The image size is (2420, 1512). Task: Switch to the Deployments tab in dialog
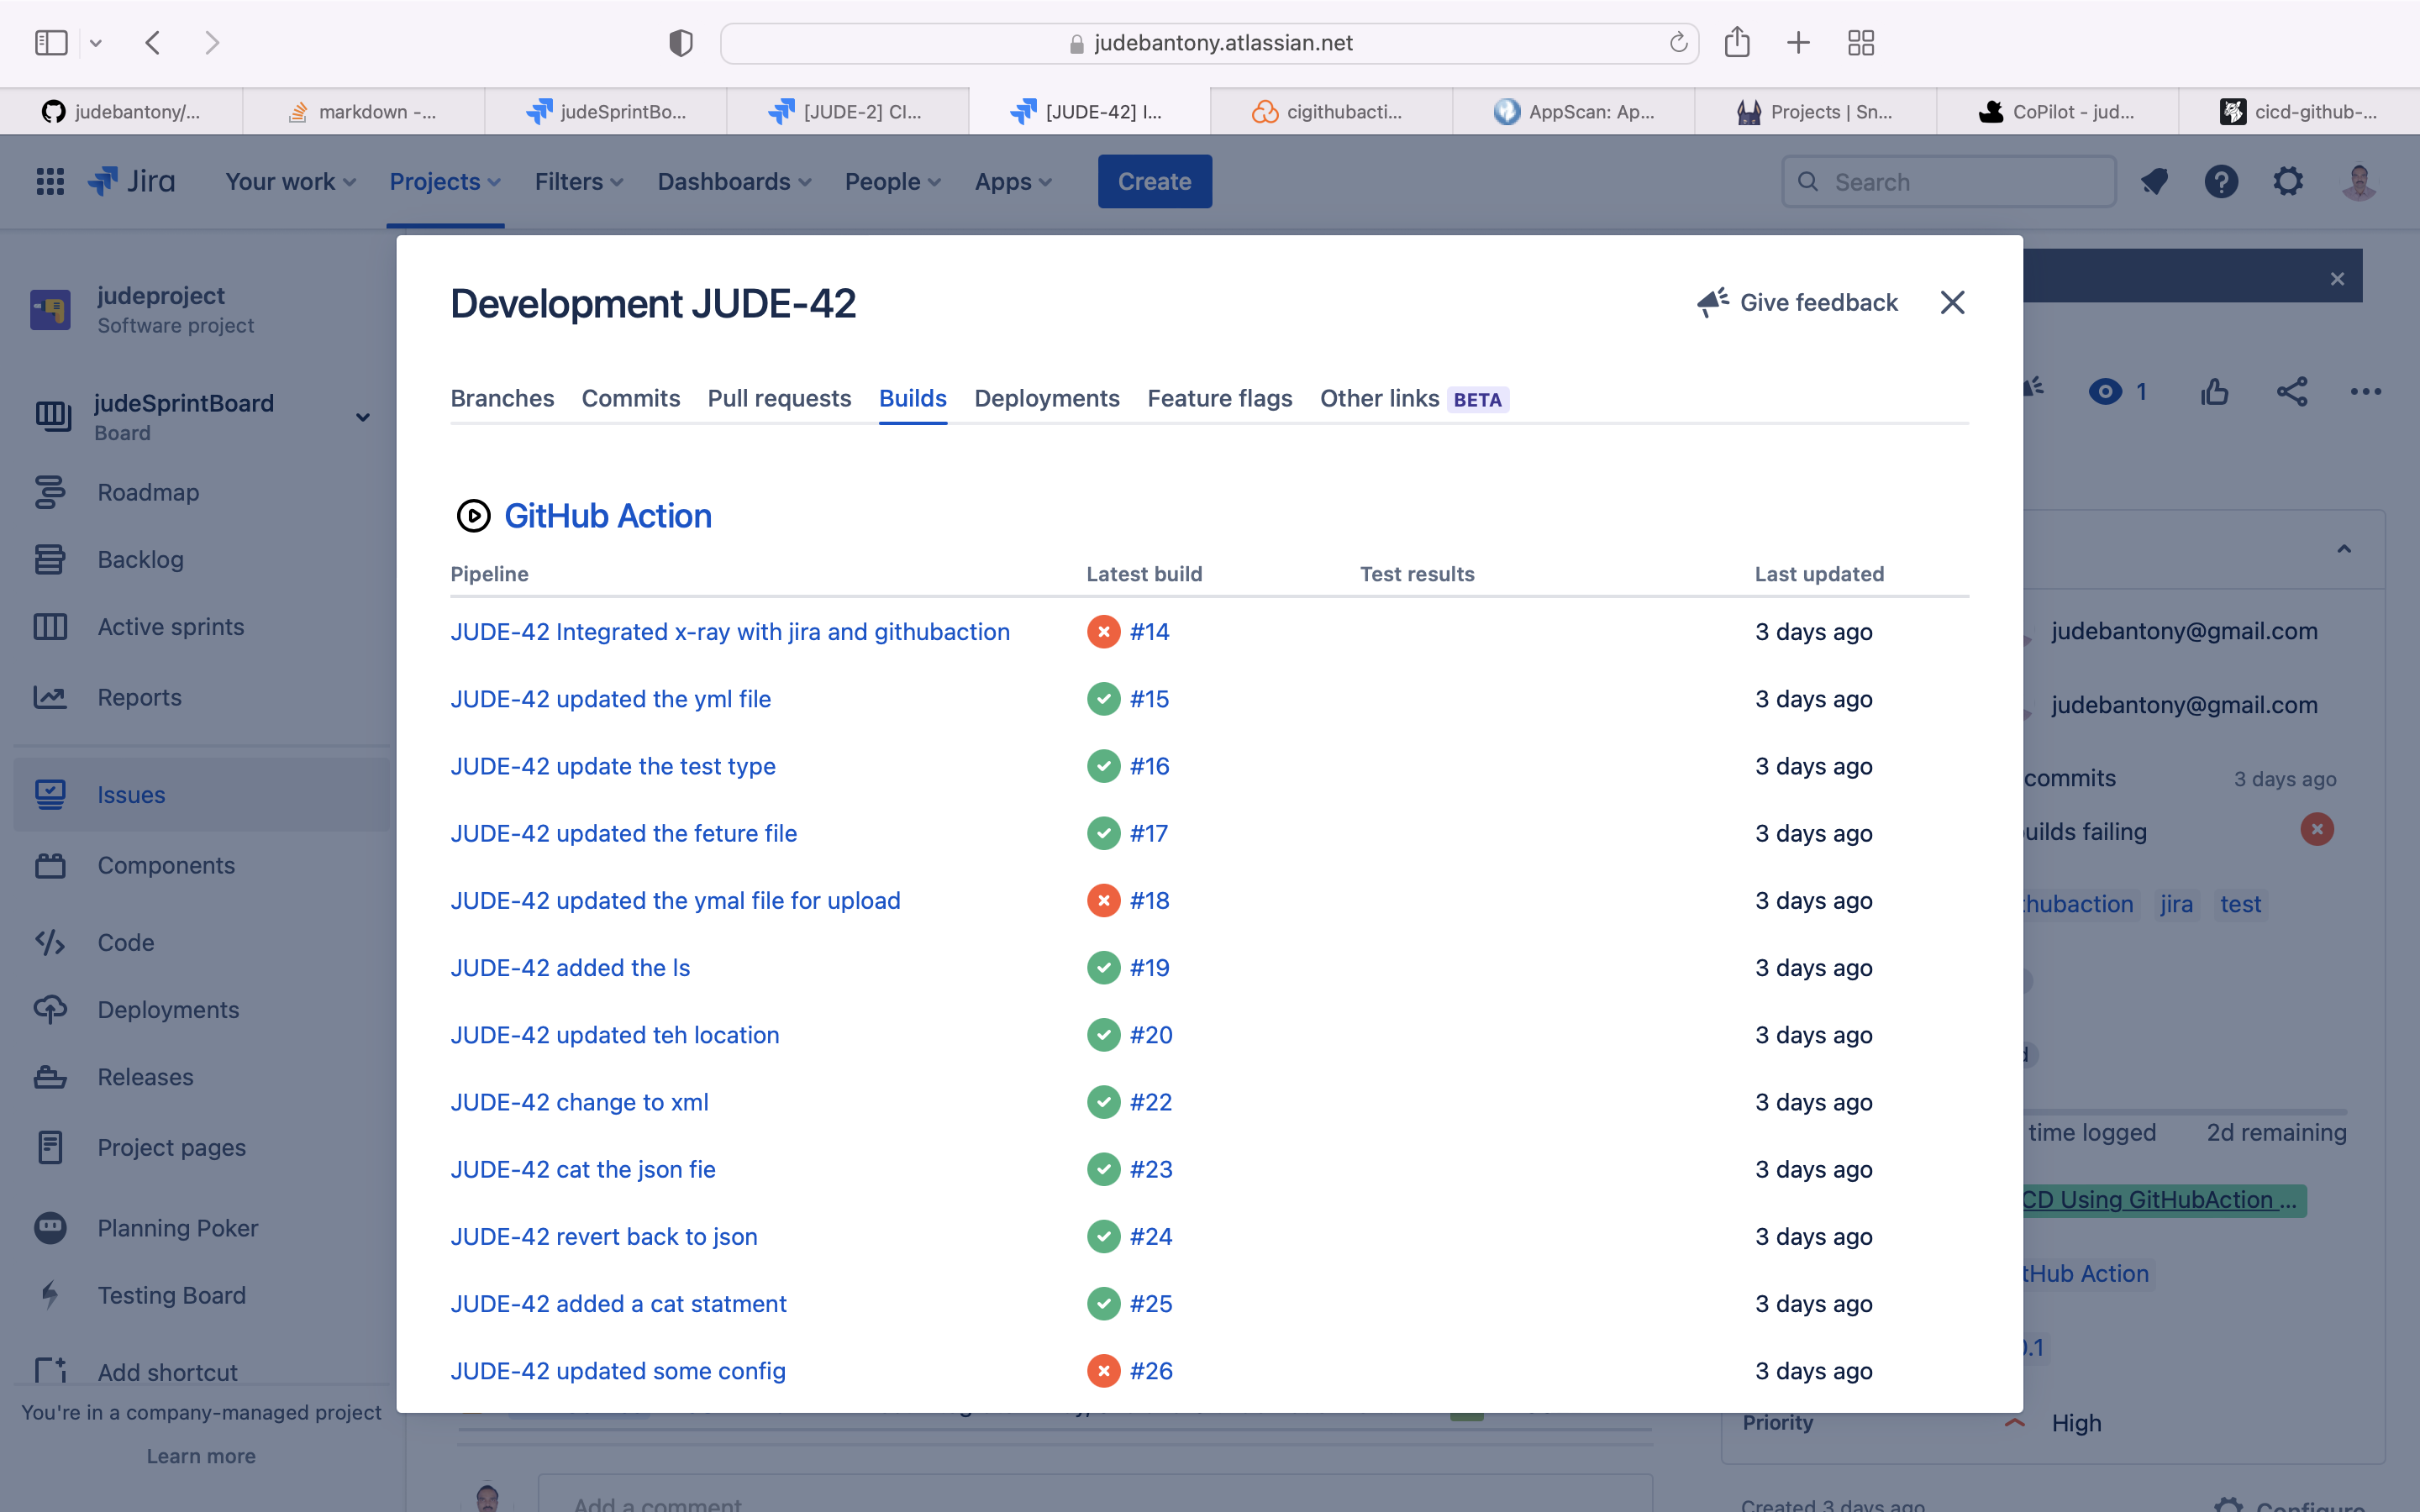click(1046, 398)
